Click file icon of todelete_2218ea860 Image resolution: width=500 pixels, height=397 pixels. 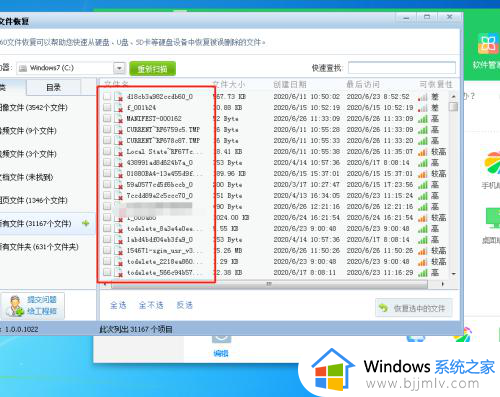pos(118,262)
